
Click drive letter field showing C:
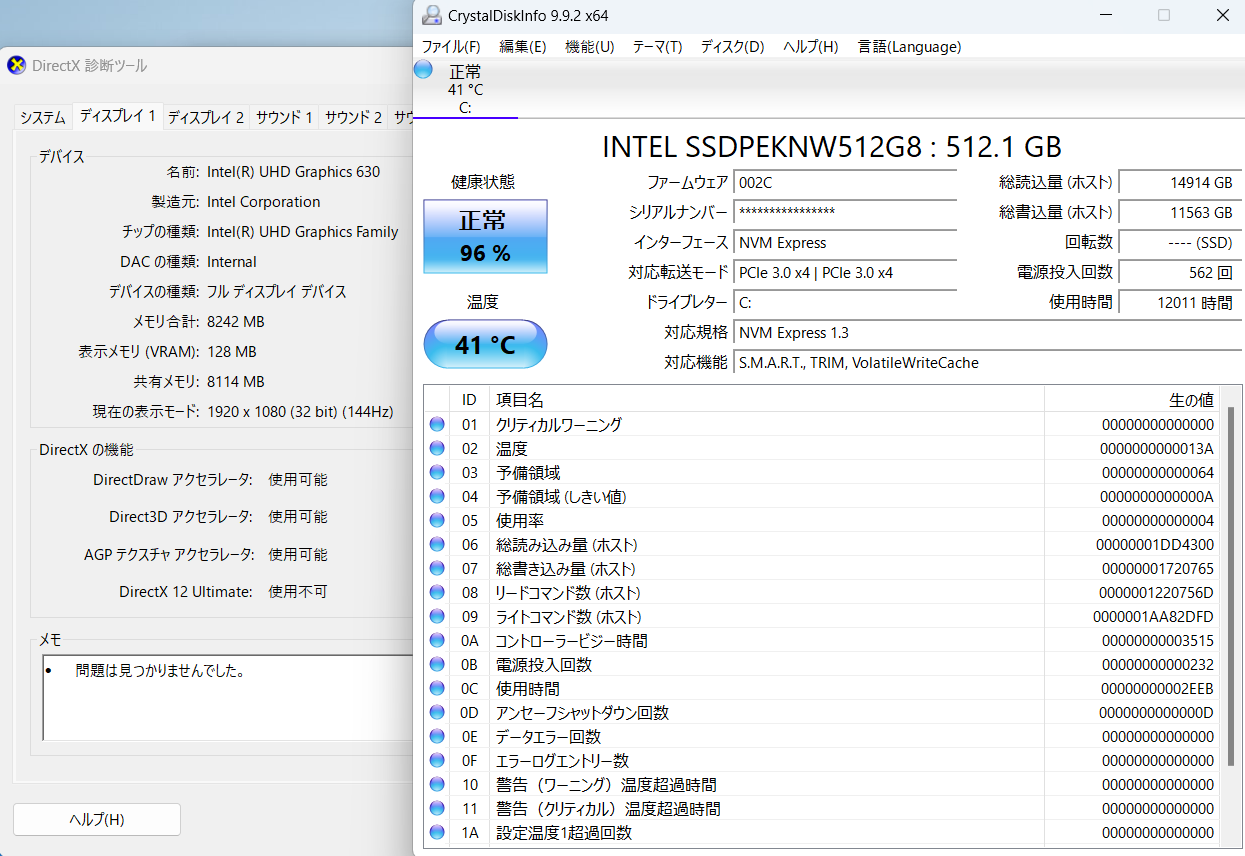pos(845,303)
